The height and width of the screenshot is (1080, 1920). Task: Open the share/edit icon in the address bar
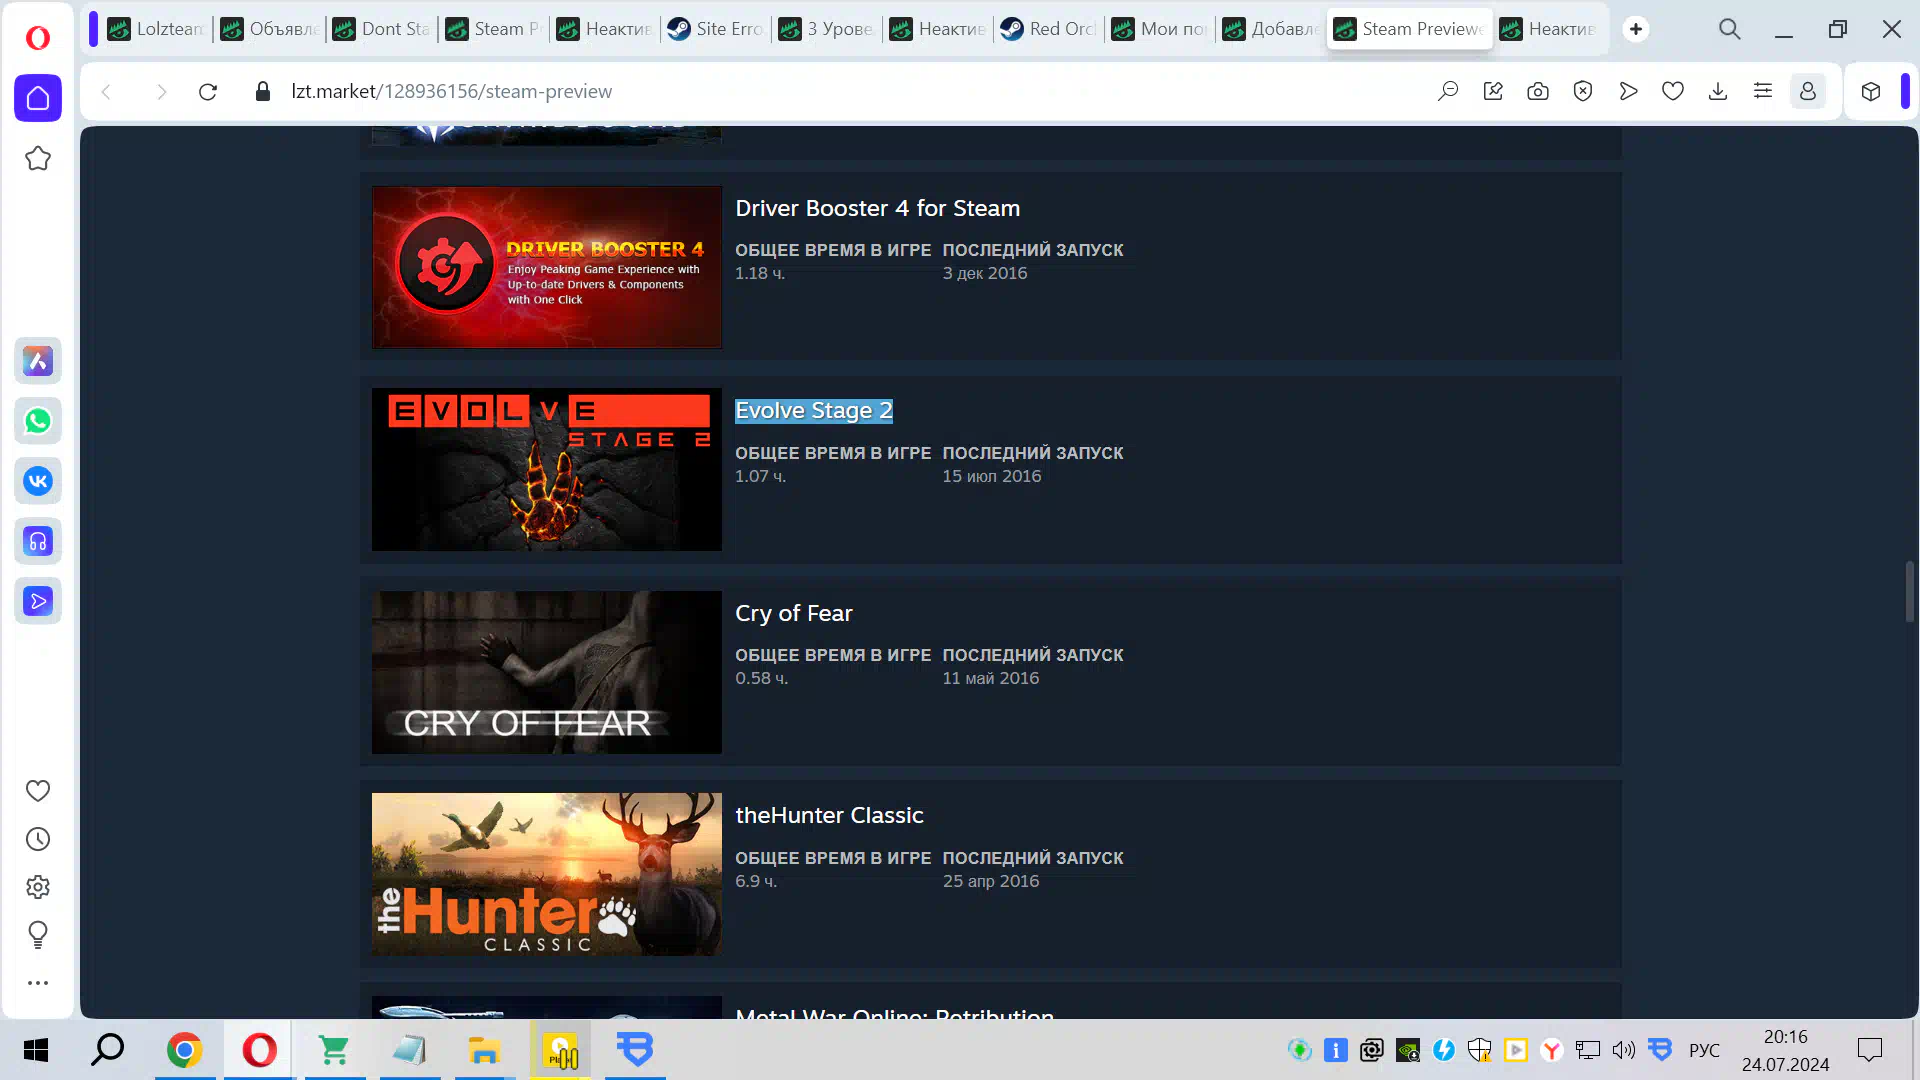point(1493,91)
